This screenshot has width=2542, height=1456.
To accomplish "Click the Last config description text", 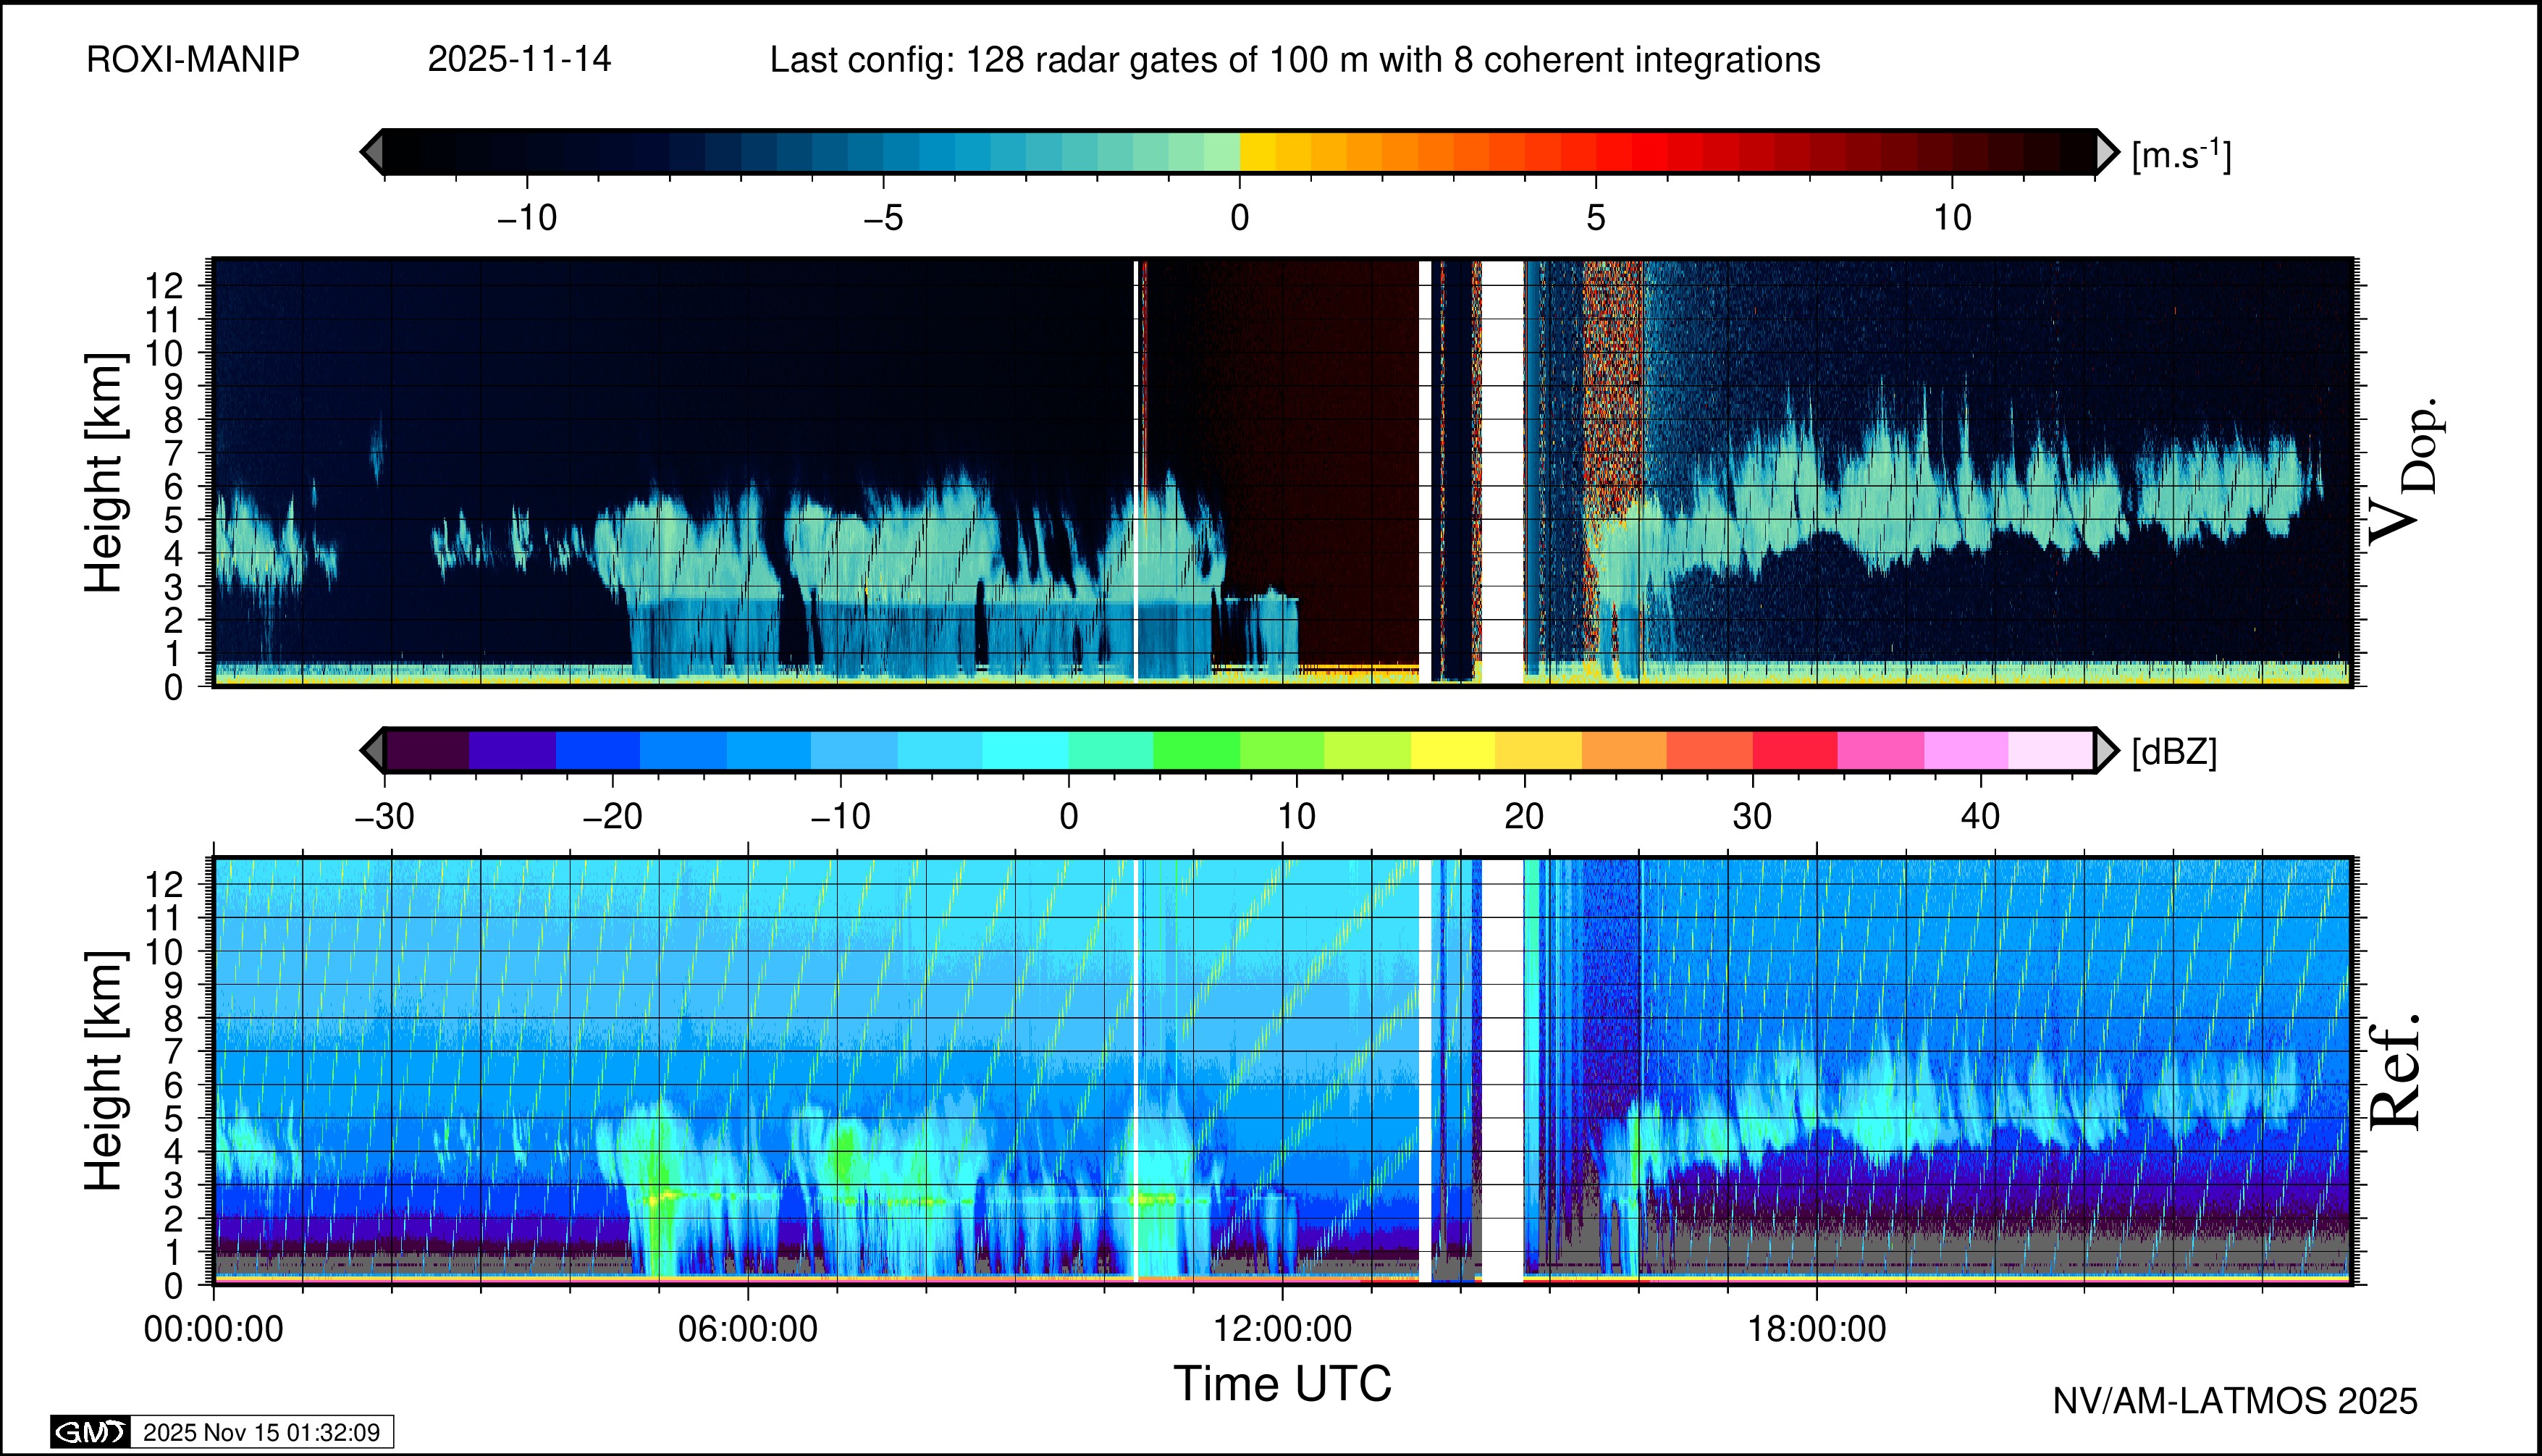I will click(1294, 60).
